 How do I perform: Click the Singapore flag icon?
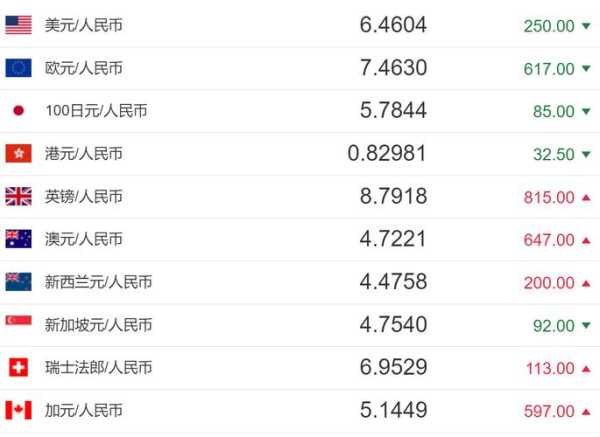click(18, 325)
